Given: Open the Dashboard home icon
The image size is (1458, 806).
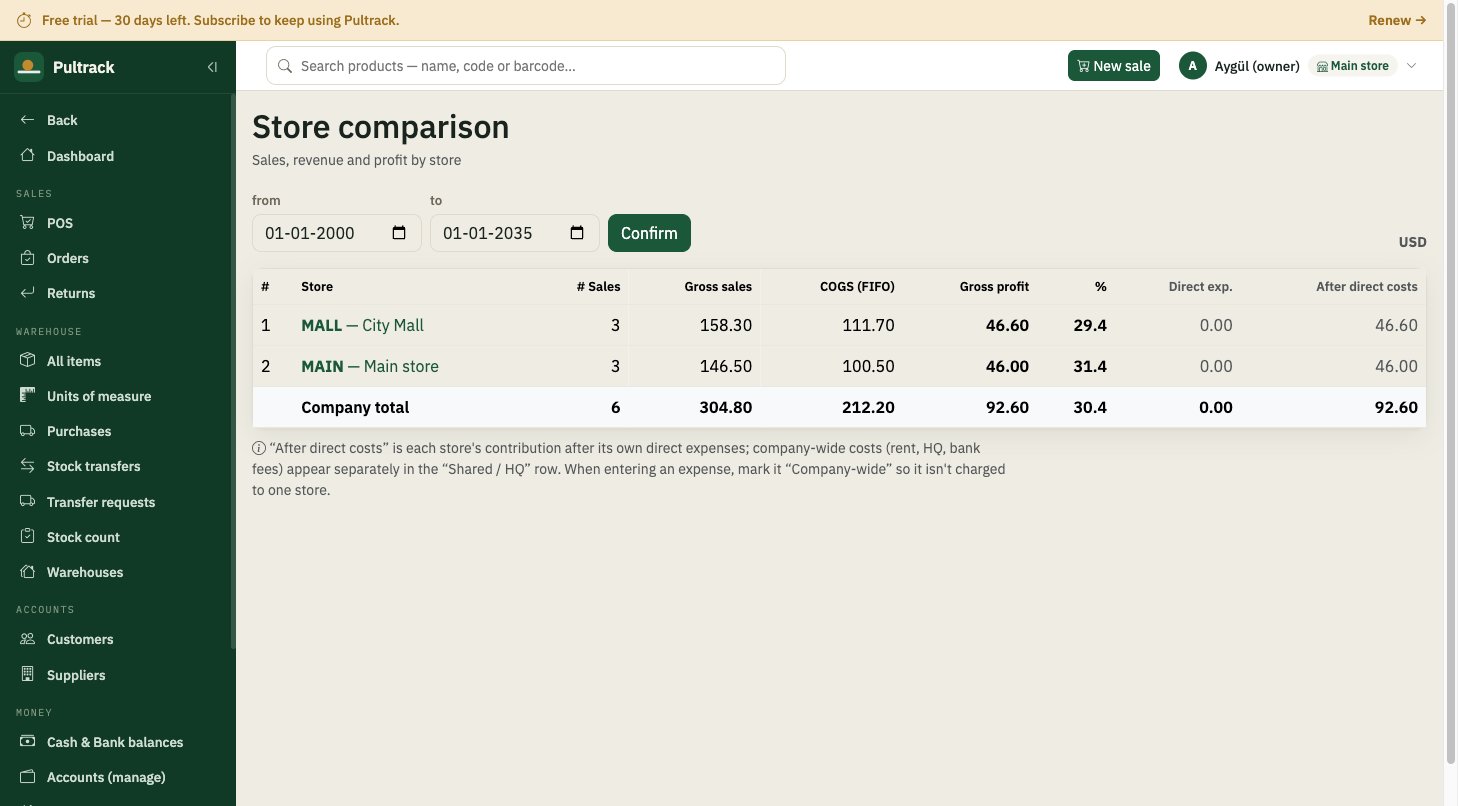Looking at the screenshot, I should [x=28, y=156].
